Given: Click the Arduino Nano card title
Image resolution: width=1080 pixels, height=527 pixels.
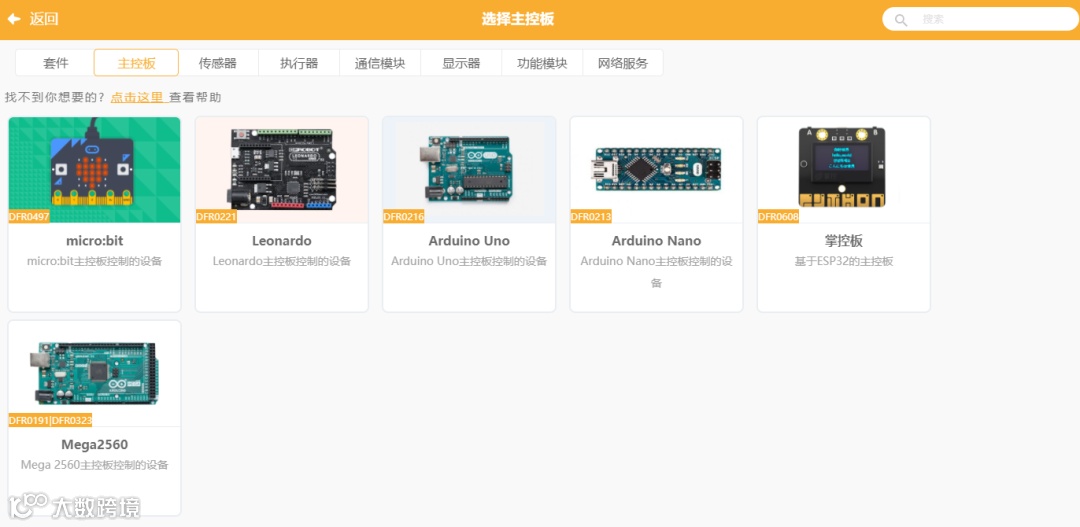Looking at the screenshot, I should tap(656, 241).
